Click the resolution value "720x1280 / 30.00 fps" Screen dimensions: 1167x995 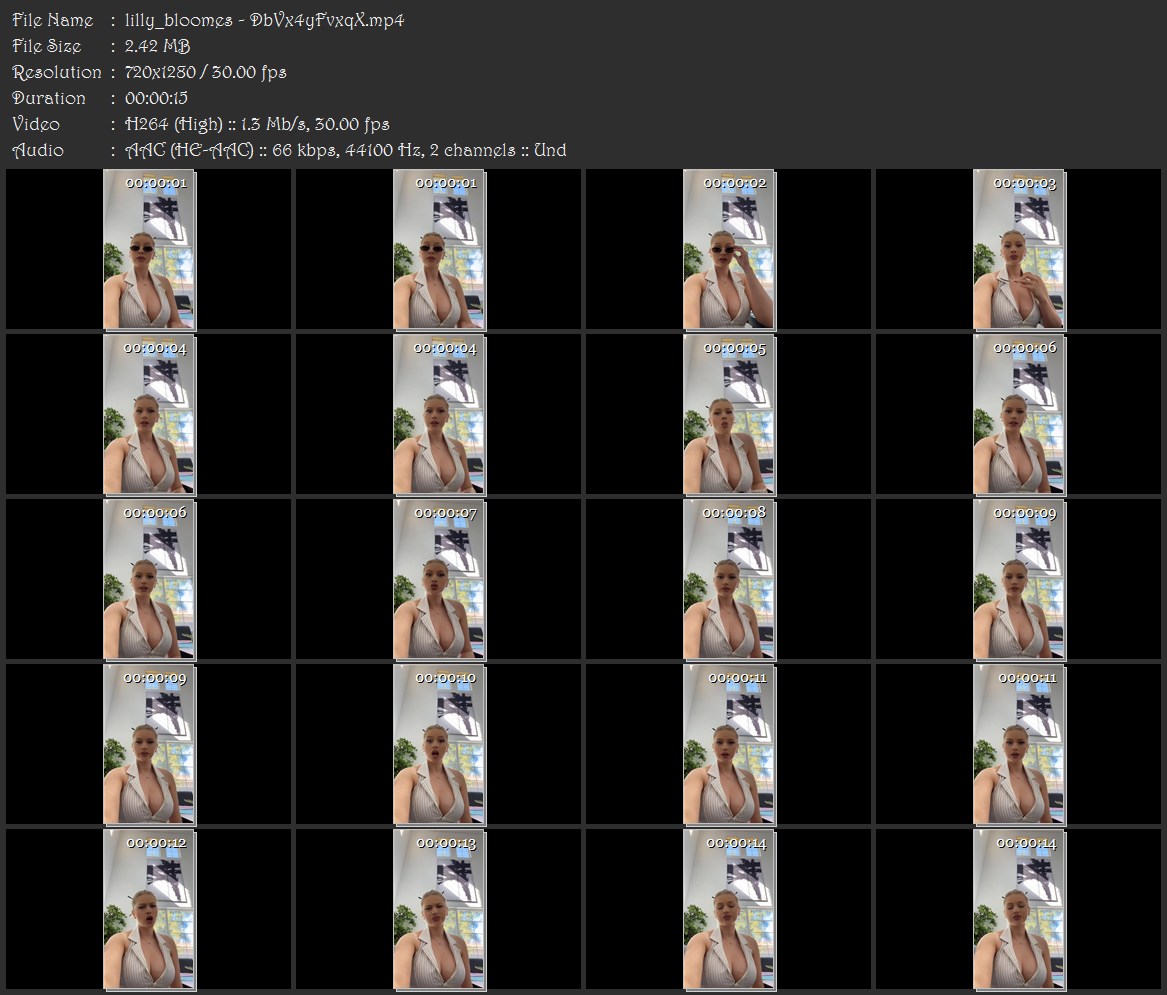(205, 72)
